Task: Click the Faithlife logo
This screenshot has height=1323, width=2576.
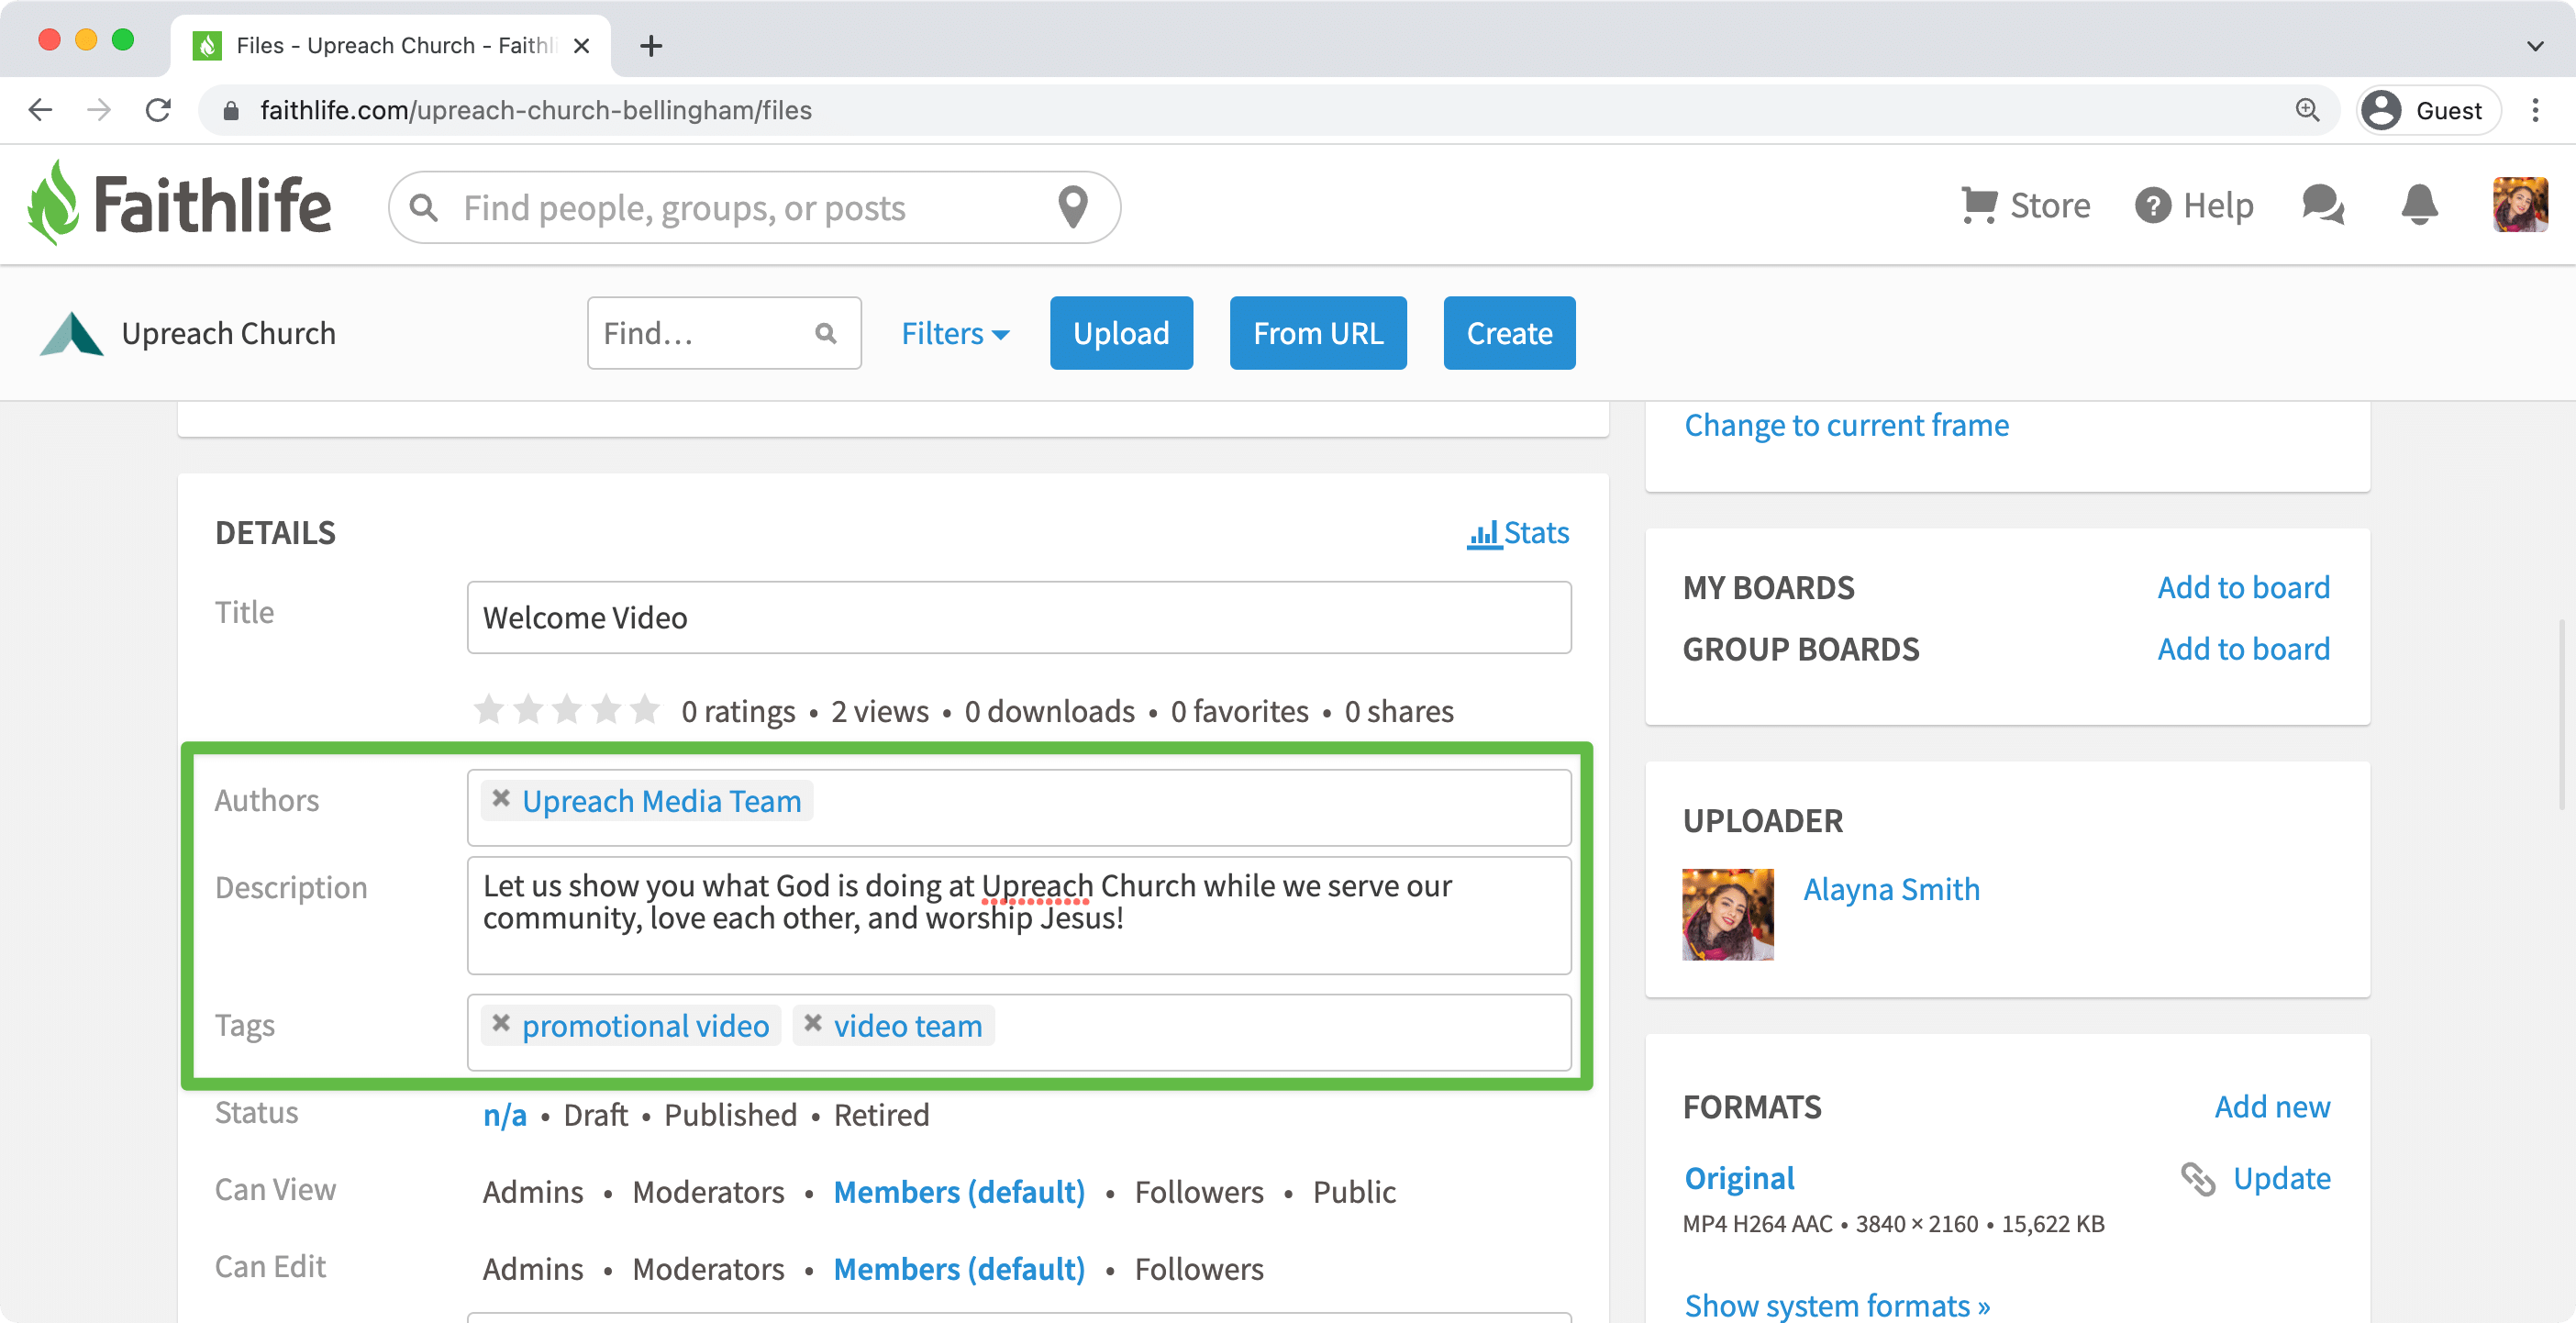Action: [179, 204]
